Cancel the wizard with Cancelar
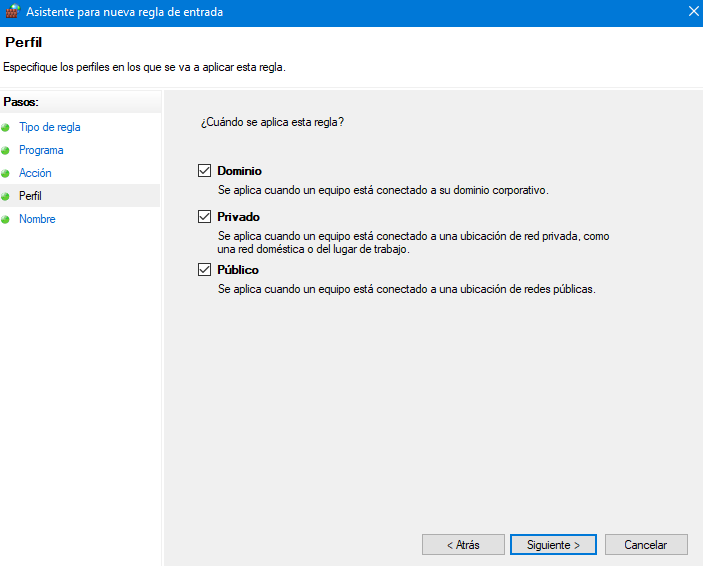This screenshot has height=566, width=703. pyautogui.click(x=646, y=544)
